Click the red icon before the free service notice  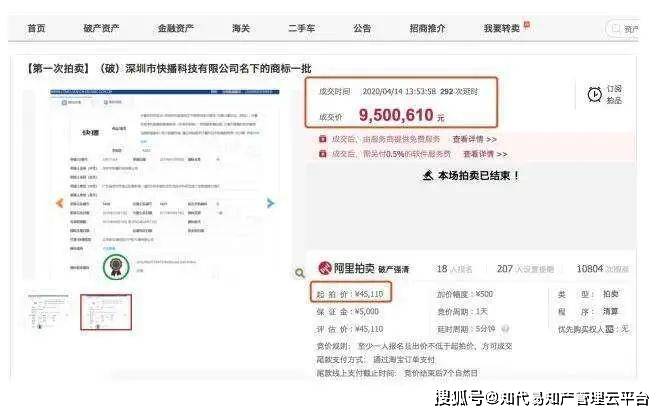coord(323,139)
